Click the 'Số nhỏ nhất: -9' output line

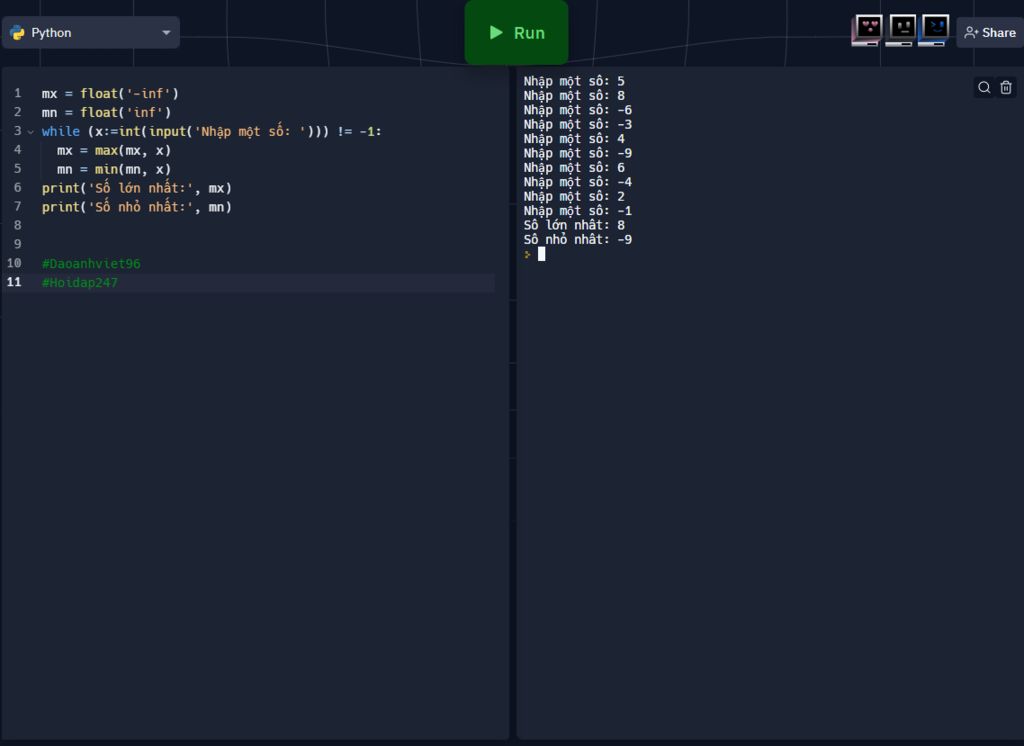(577, 240)
